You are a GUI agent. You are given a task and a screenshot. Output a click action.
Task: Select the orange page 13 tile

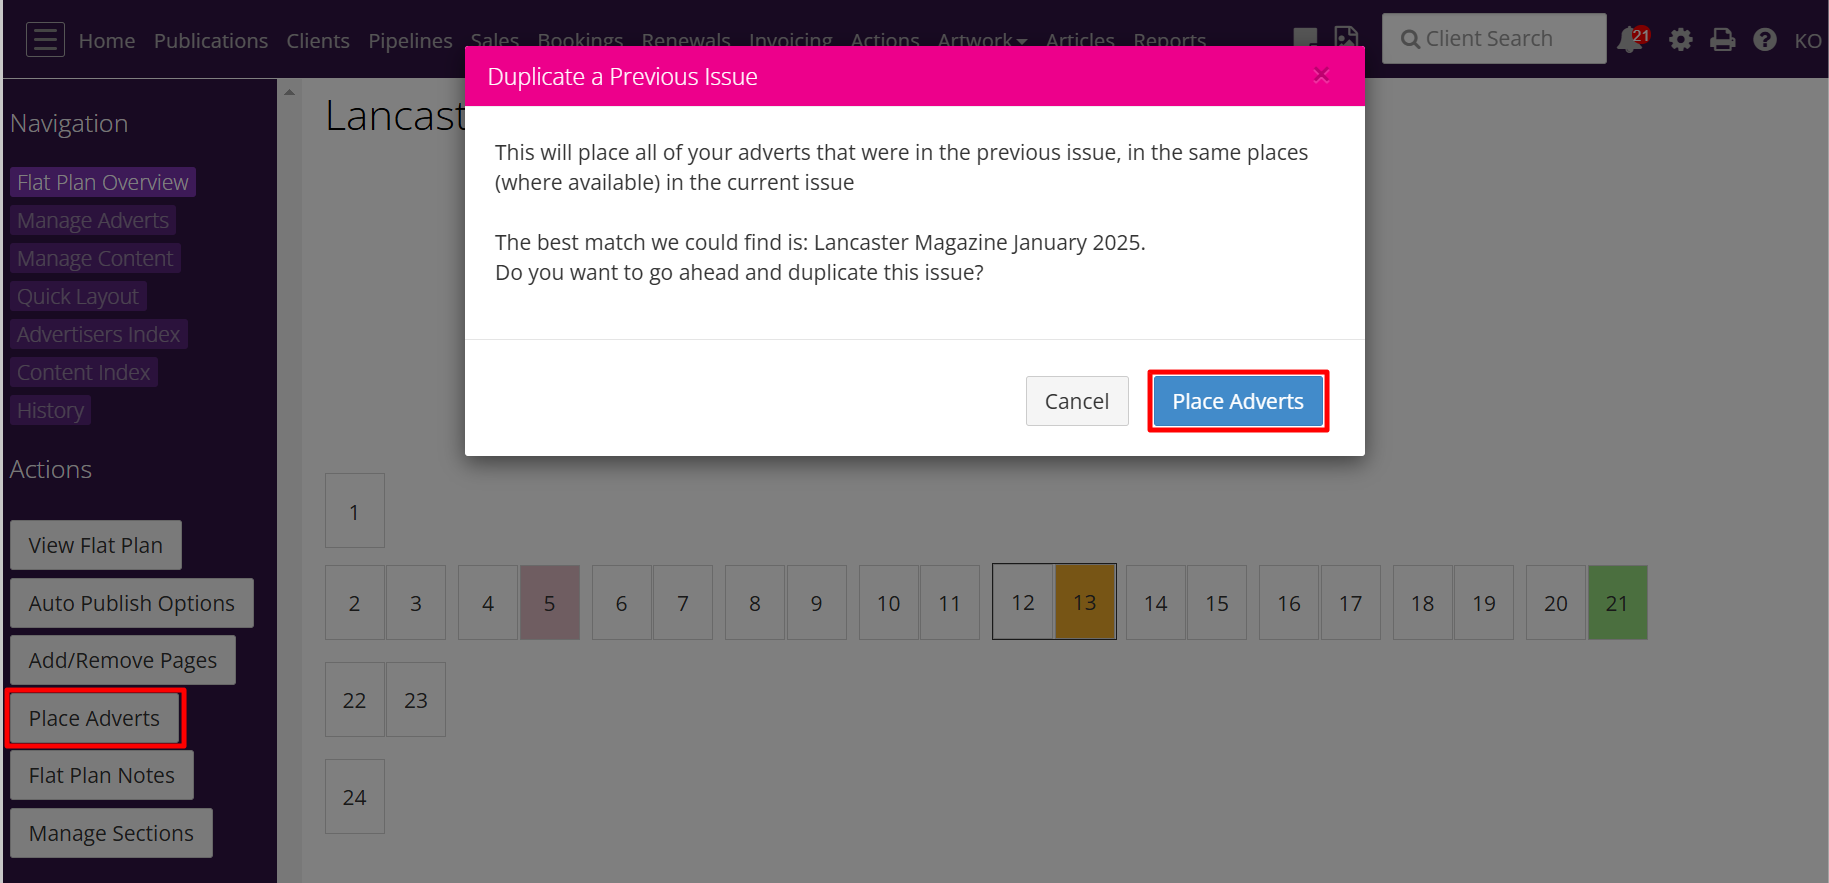pyautogui.click(x=1085, y=602)
